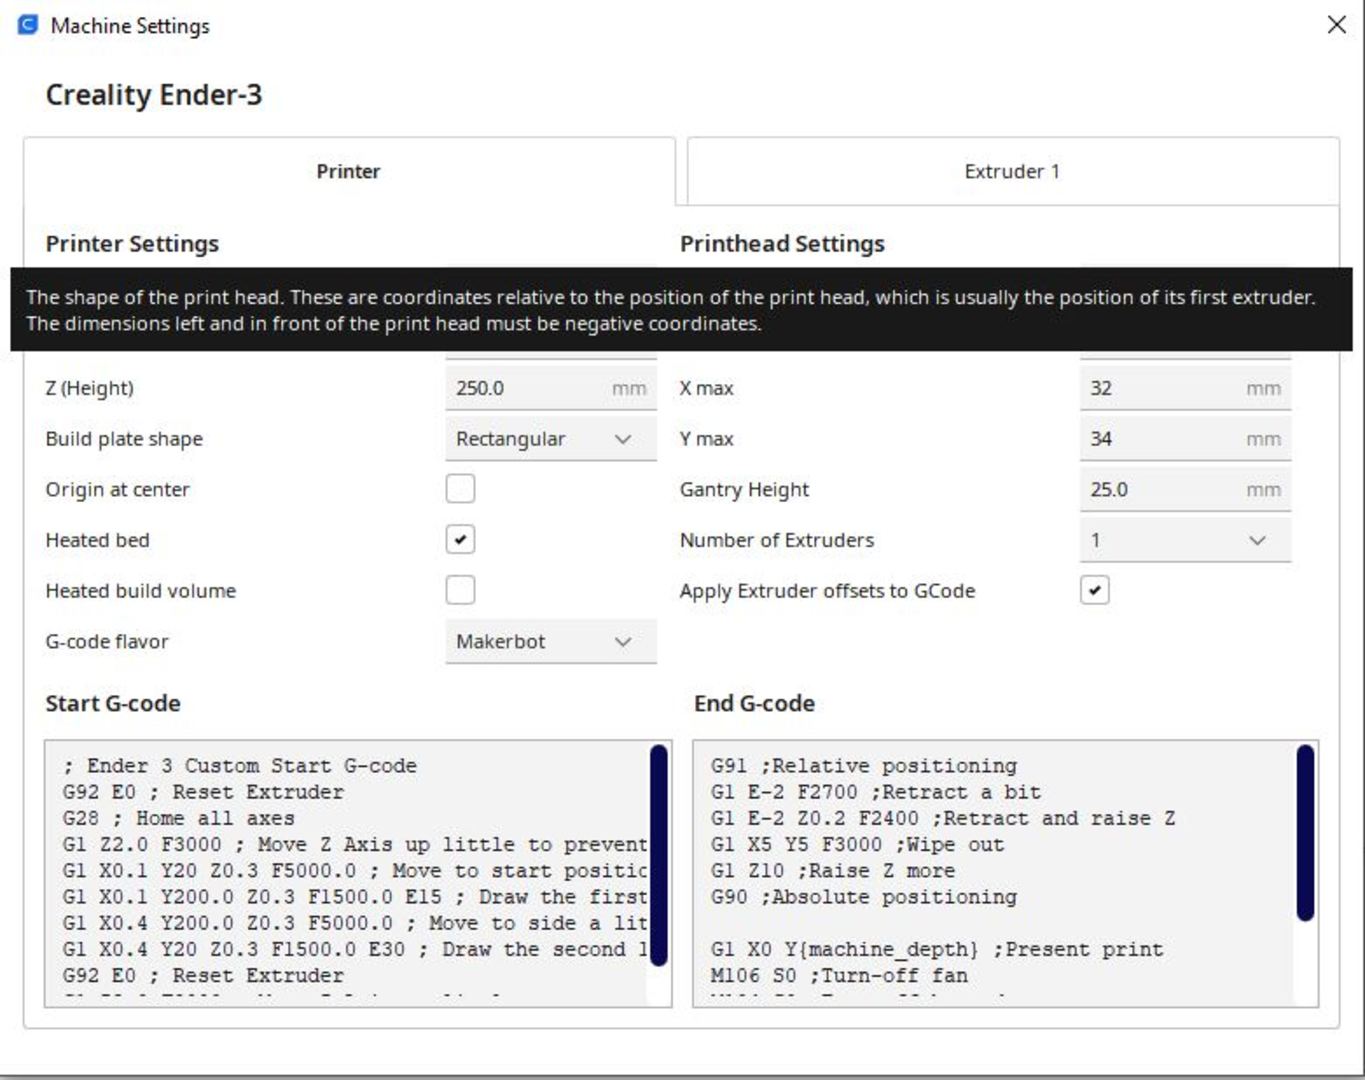Open the Number of Extruders dropdown
This screenshot has height=1080, width=1365.
1185,540
